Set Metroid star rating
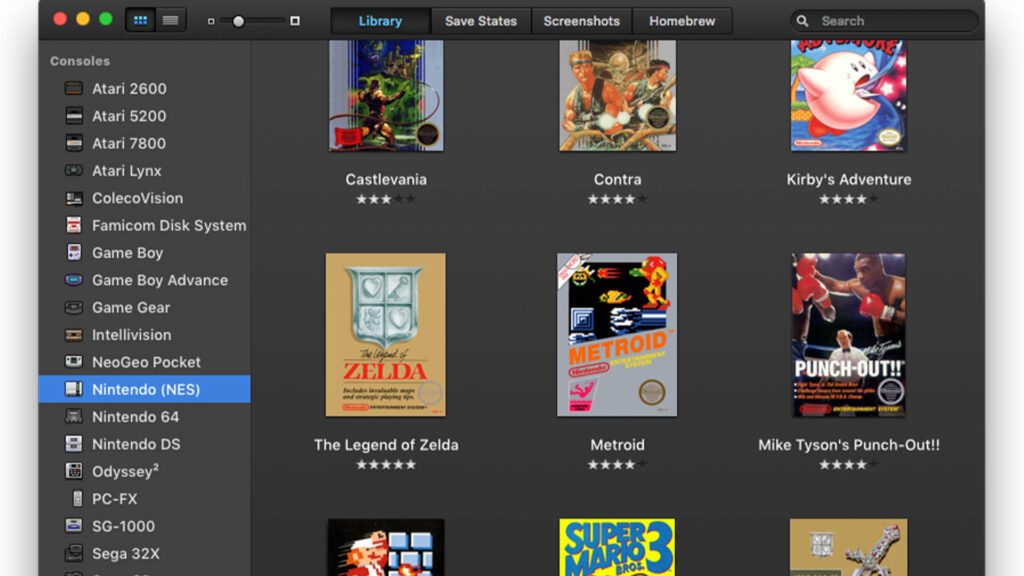The height and width of the screenshot is (576, 1024). coord(617,465)
